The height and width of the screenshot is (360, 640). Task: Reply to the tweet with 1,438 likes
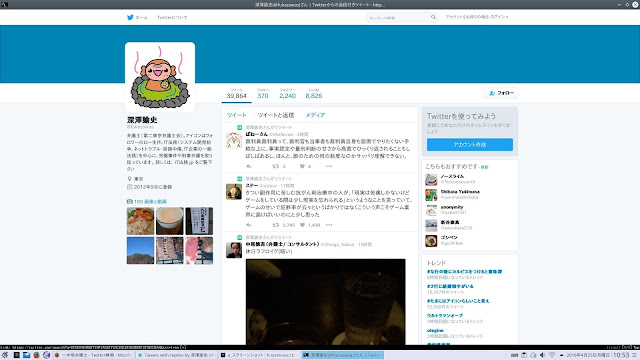tap(249, 225)
